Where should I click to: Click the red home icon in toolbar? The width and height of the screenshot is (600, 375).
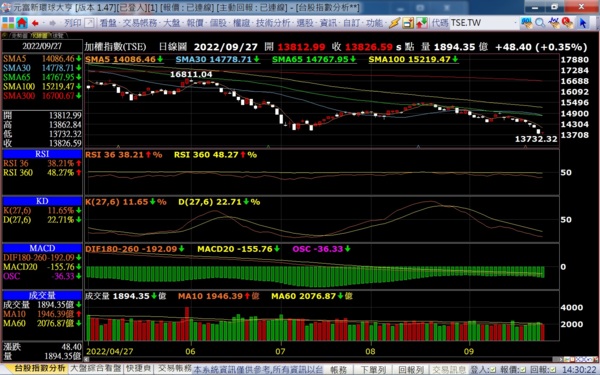[x=22, y=23]
